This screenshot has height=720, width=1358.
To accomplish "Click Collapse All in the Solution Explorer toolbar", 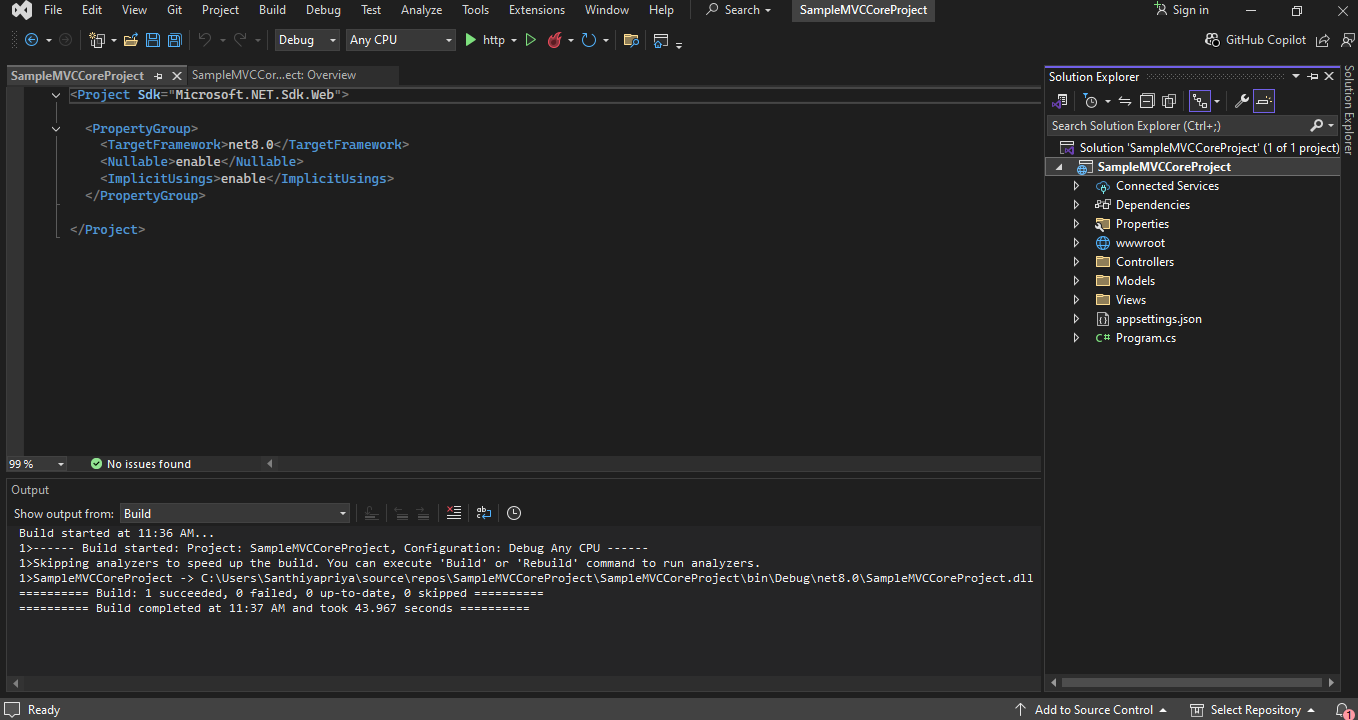I will click(x=1146, y=101).
